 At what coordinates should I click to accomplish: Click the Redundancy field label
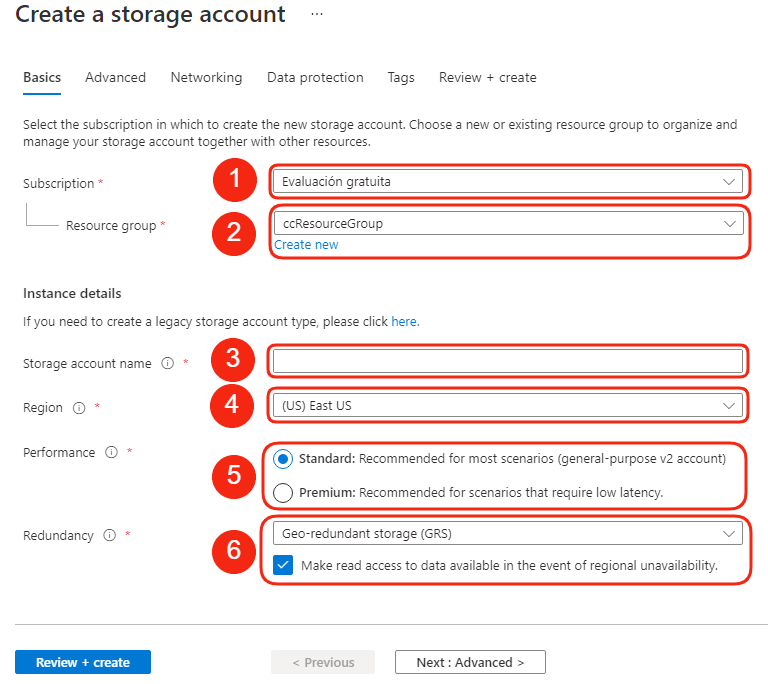click(58, 536)
